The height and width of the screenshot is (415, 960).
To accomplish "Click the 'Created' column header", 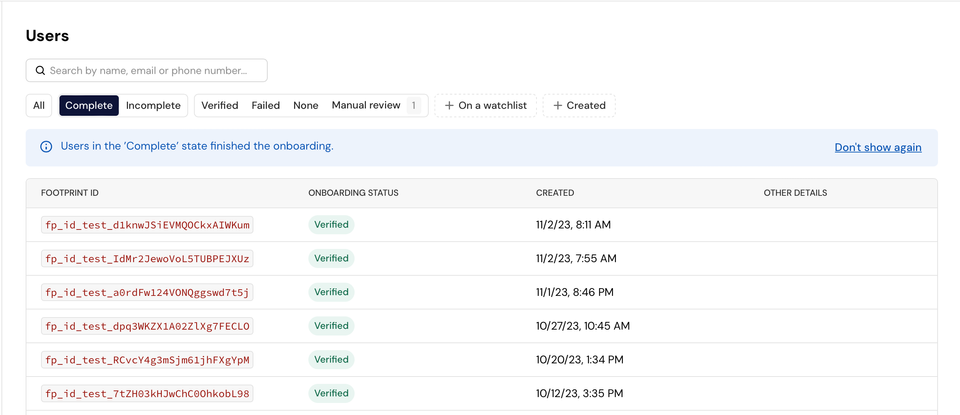I will click(x=555, y=193).
